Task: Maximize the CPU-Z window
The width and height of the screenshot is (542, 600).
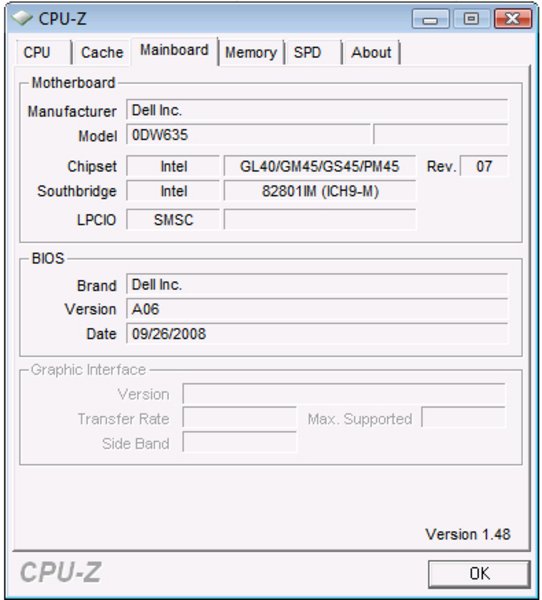Action: point(472,19)
